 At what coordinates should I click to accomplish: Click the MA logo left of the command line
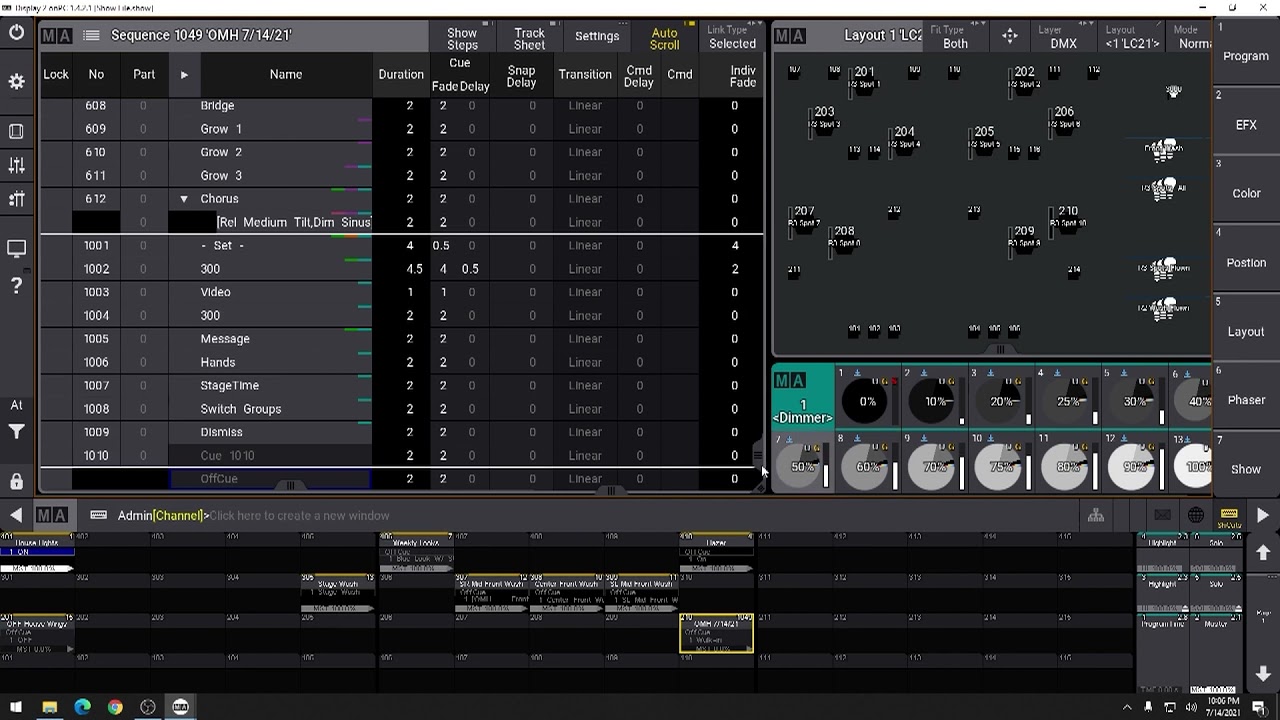[52, 515]
